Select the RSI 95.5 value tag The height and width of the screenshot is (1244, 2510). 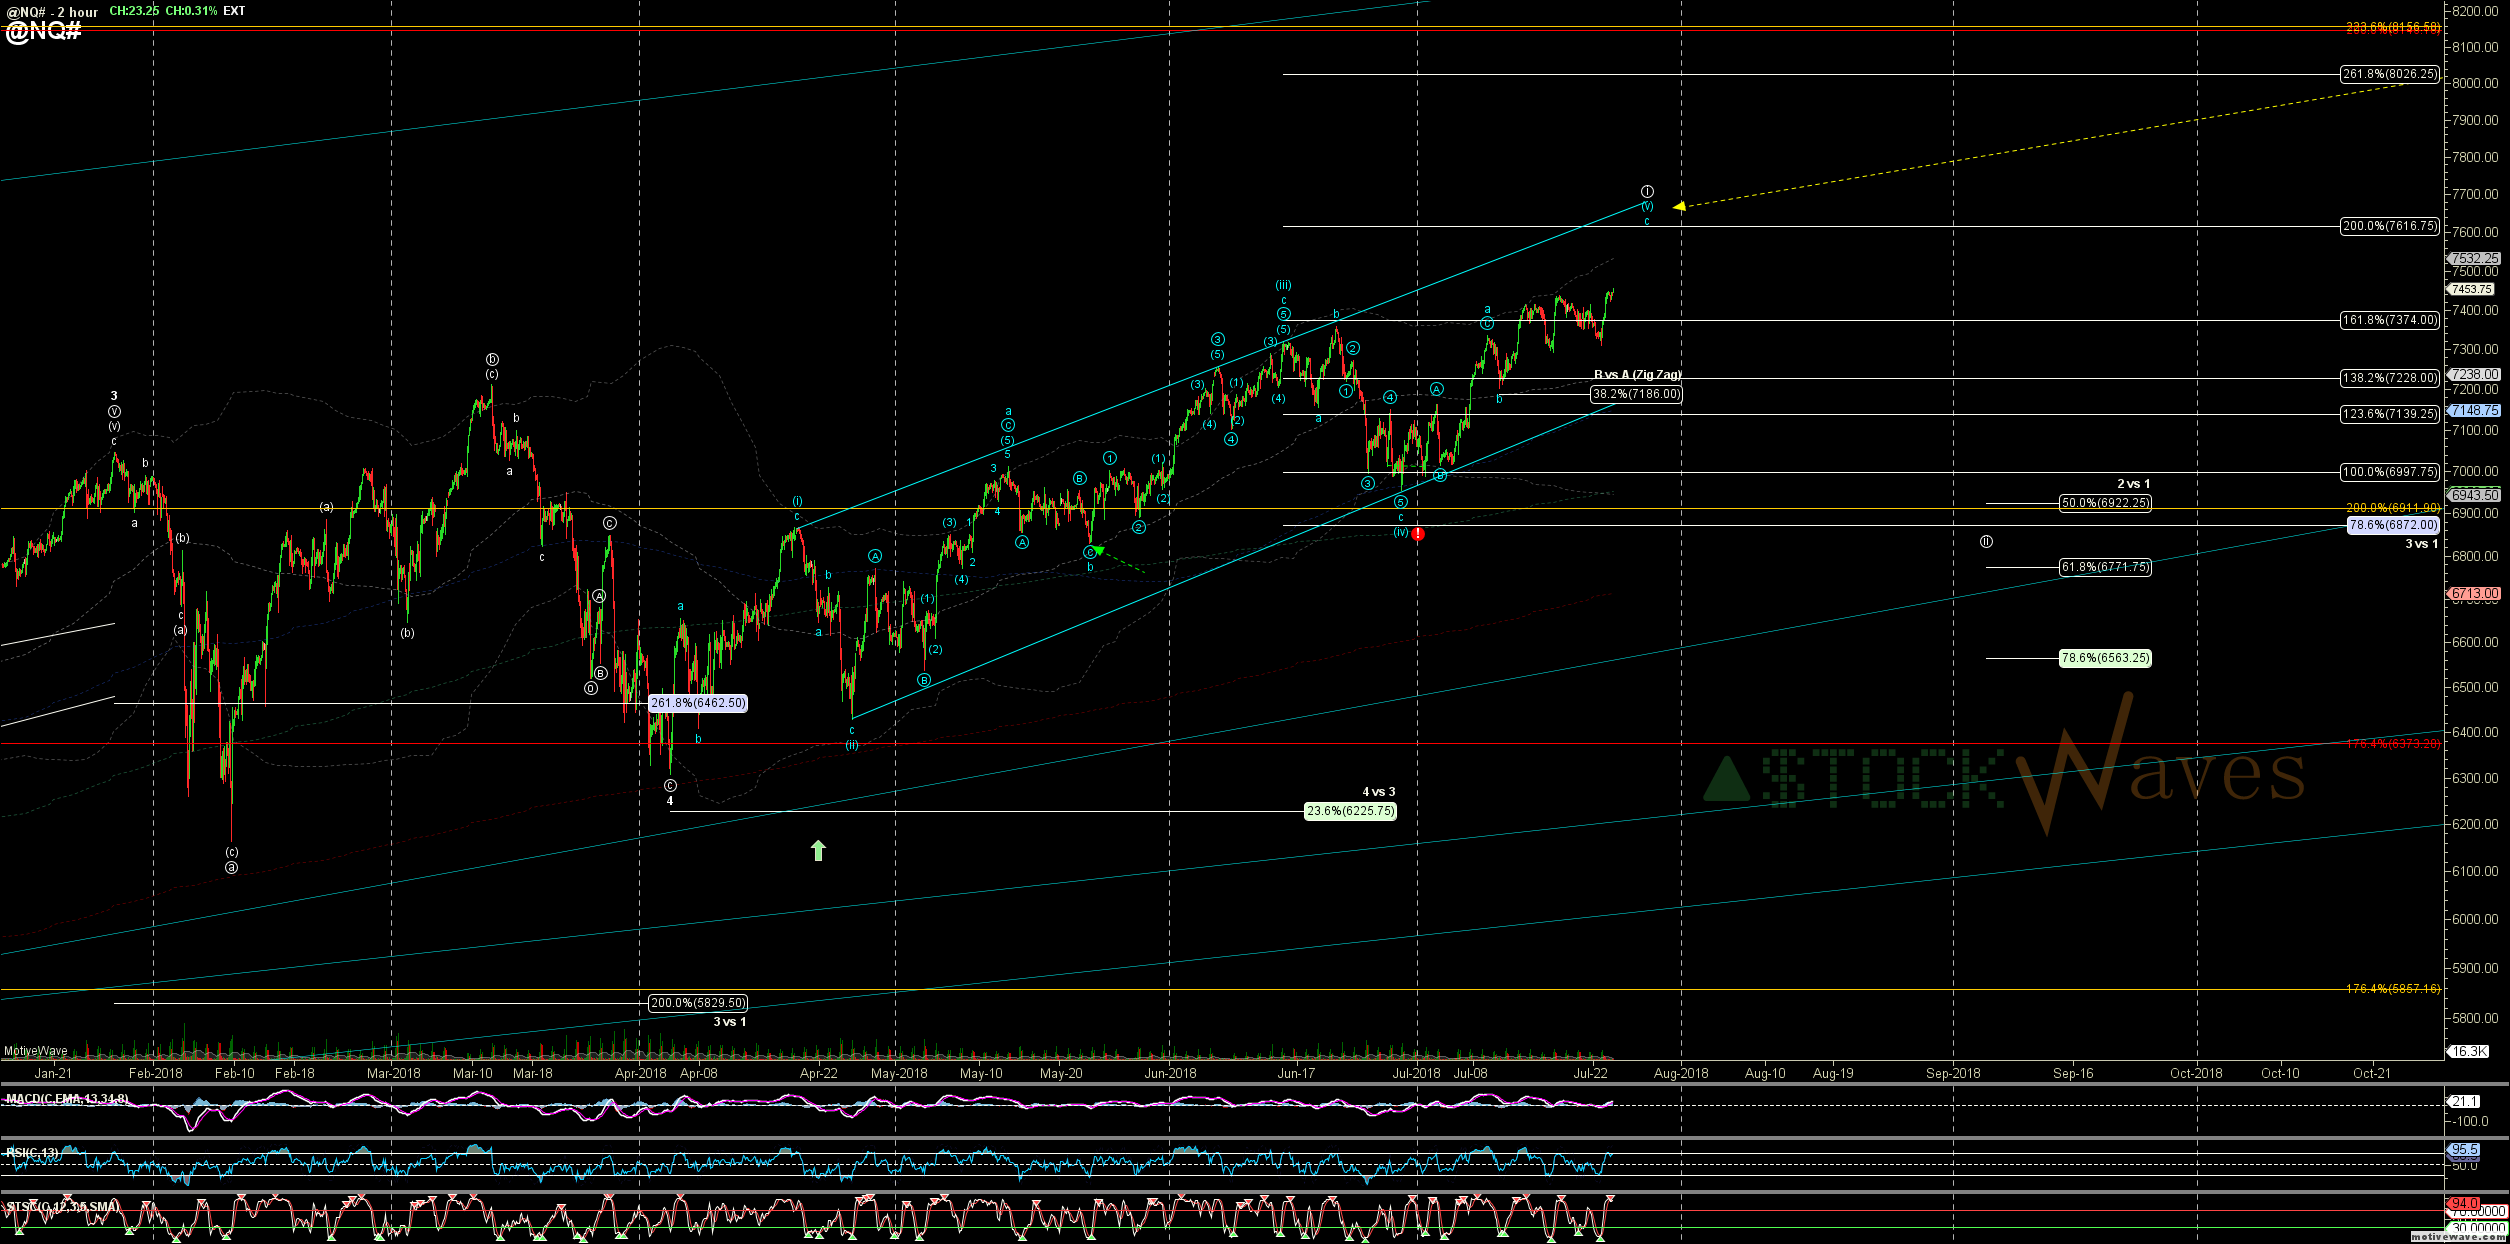click(2462, 1150)
